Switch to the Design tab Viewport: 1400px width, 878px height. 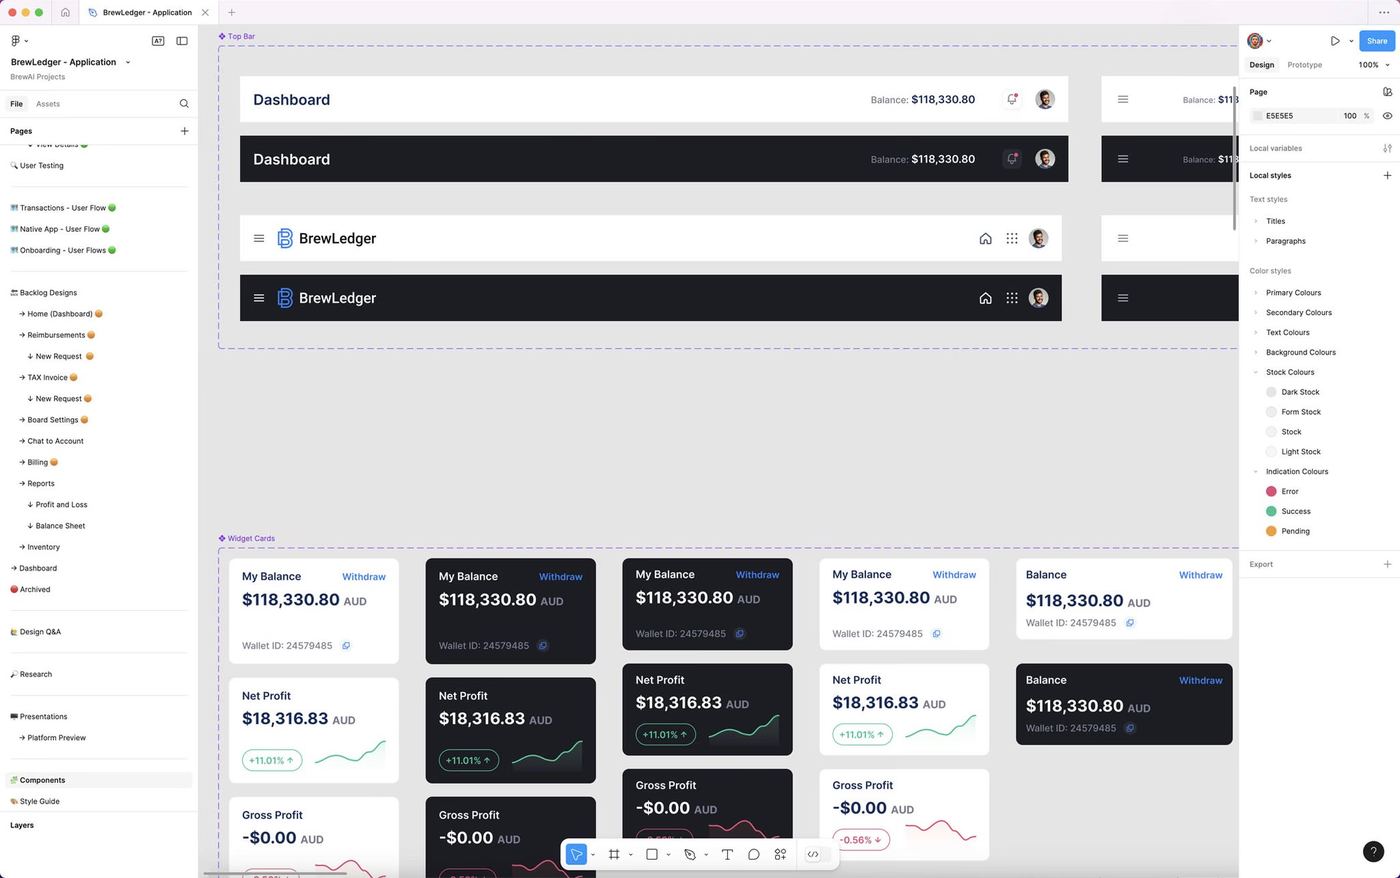point(1262,65)
